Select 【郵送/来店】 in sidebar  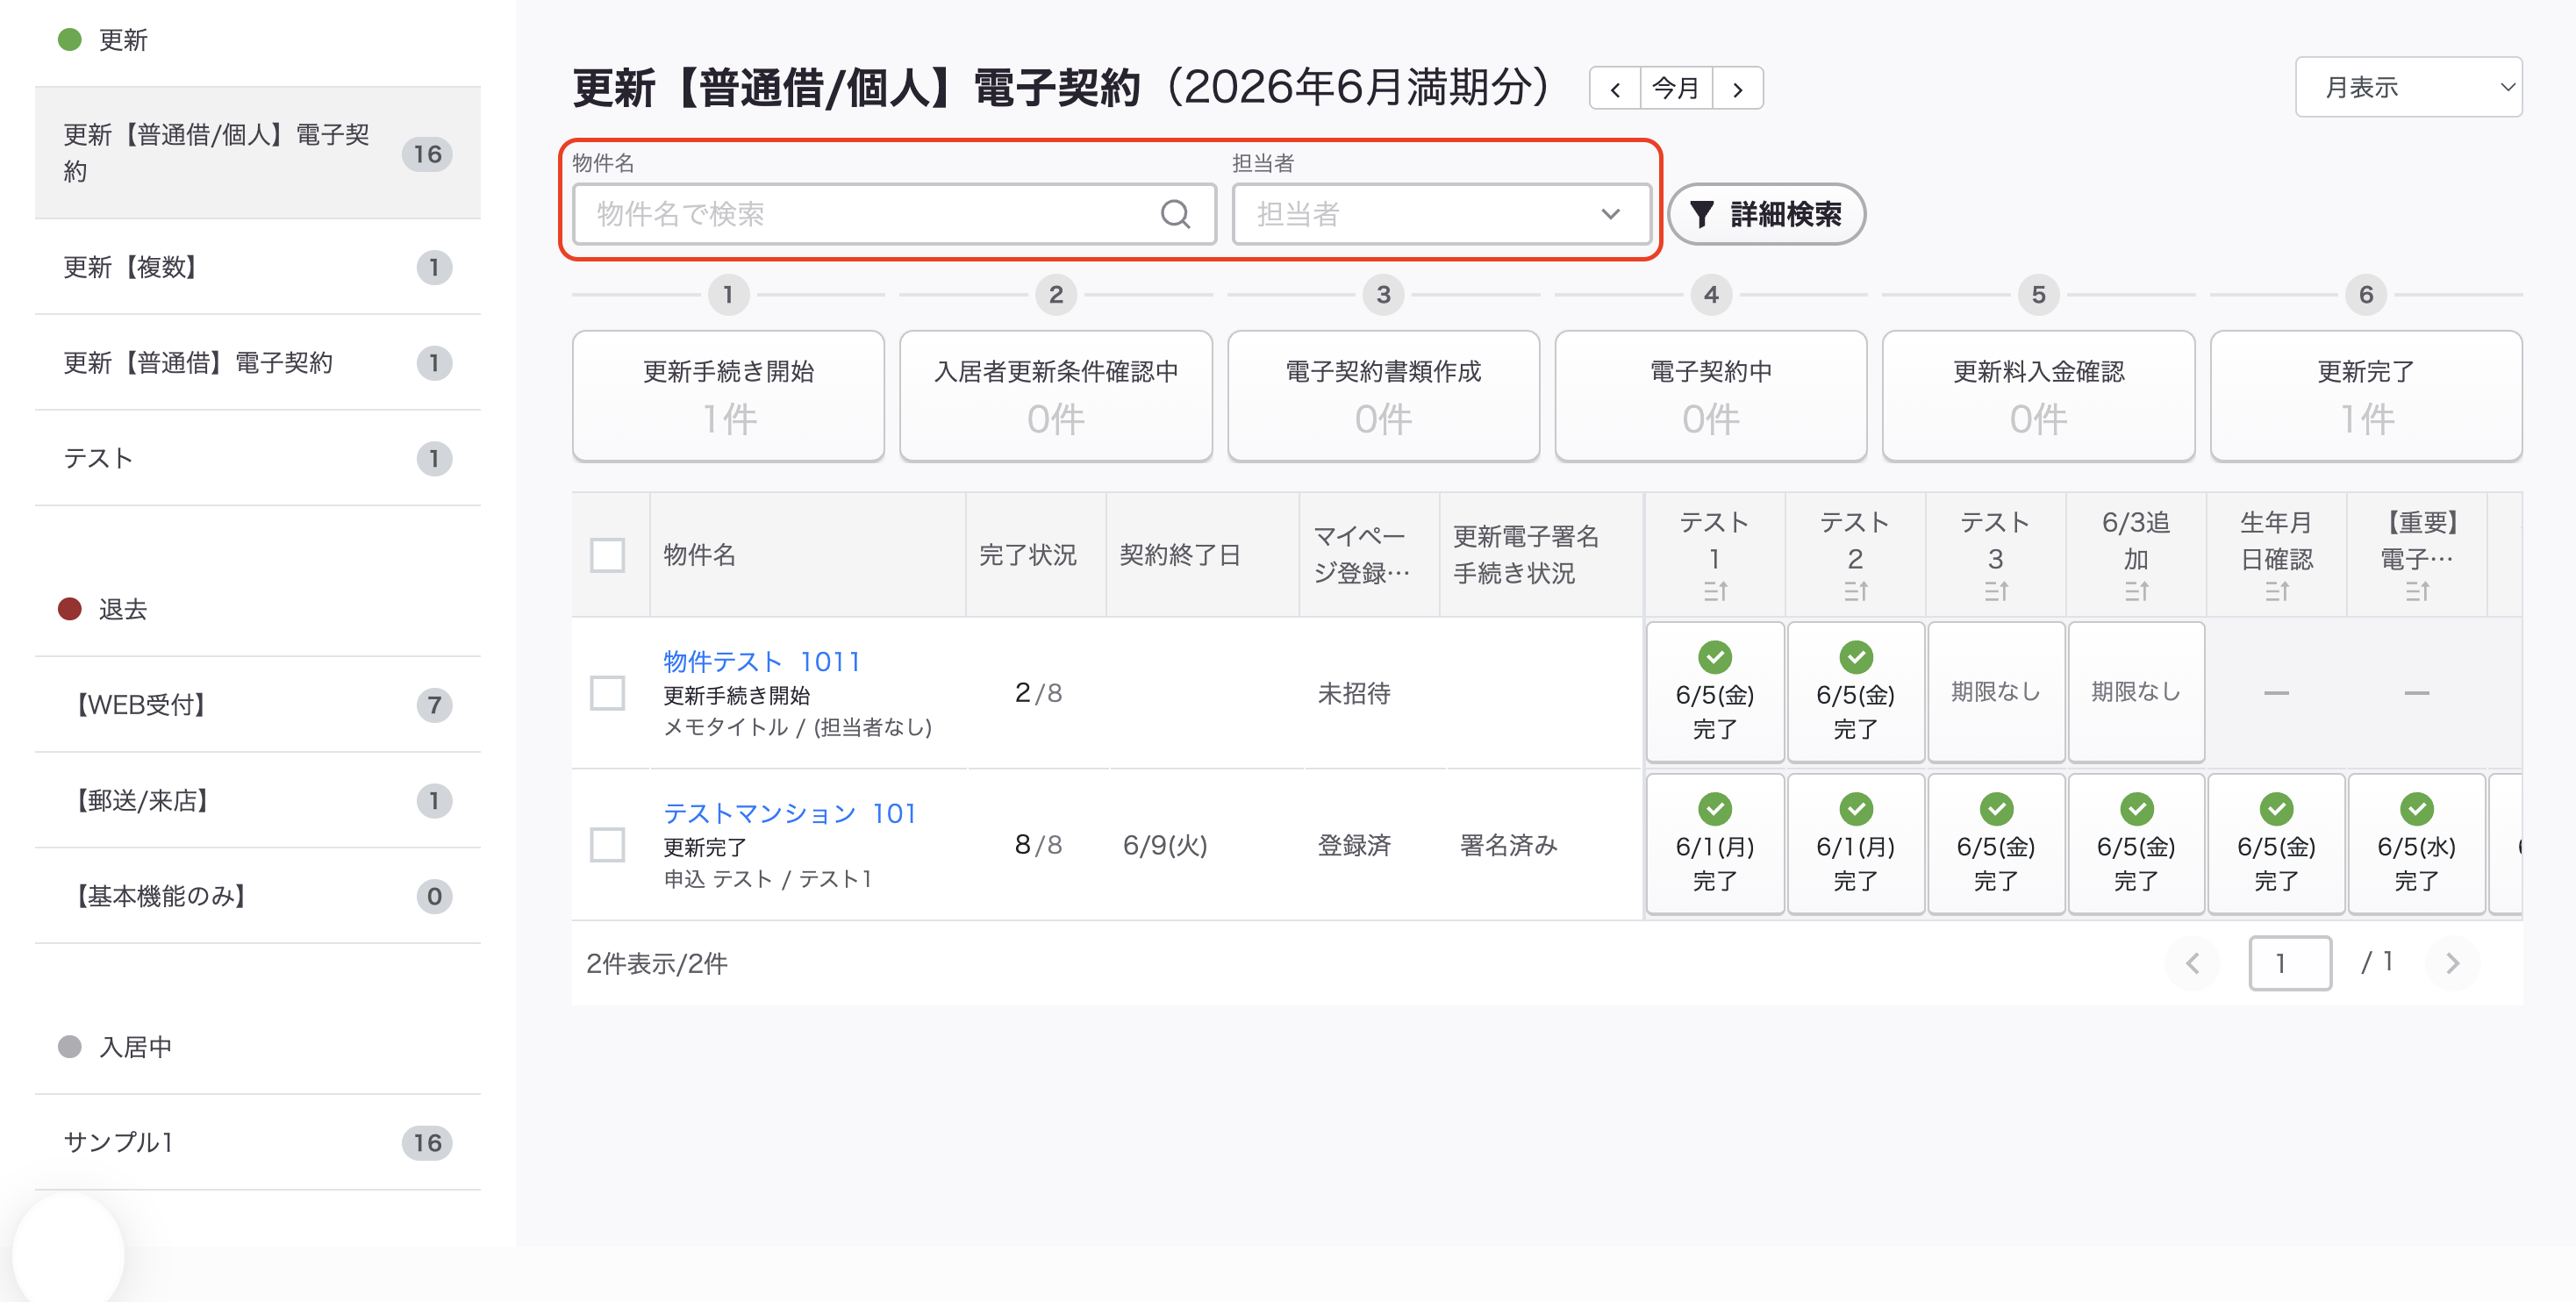(257, 800)
